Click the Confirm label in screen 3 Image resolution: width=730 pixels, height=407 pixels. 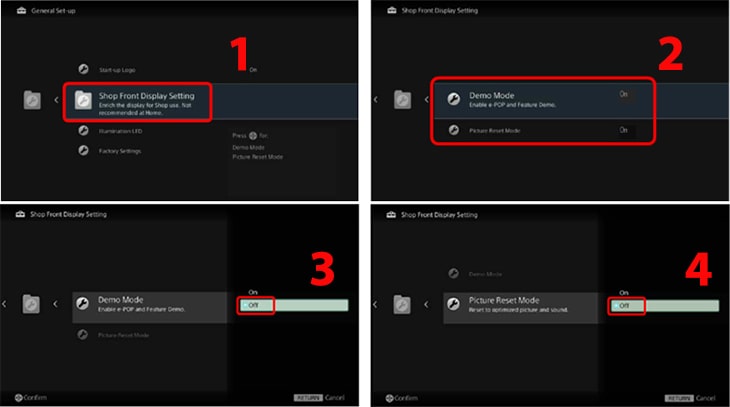coord(35,398)
